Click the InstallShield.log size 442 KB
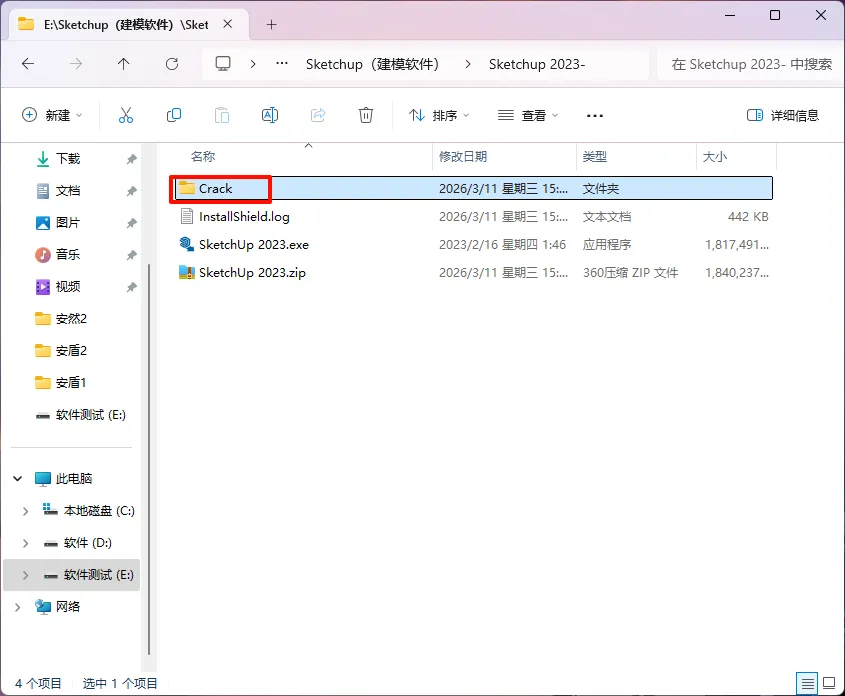 pyautogui.click(x=748, y=217)
